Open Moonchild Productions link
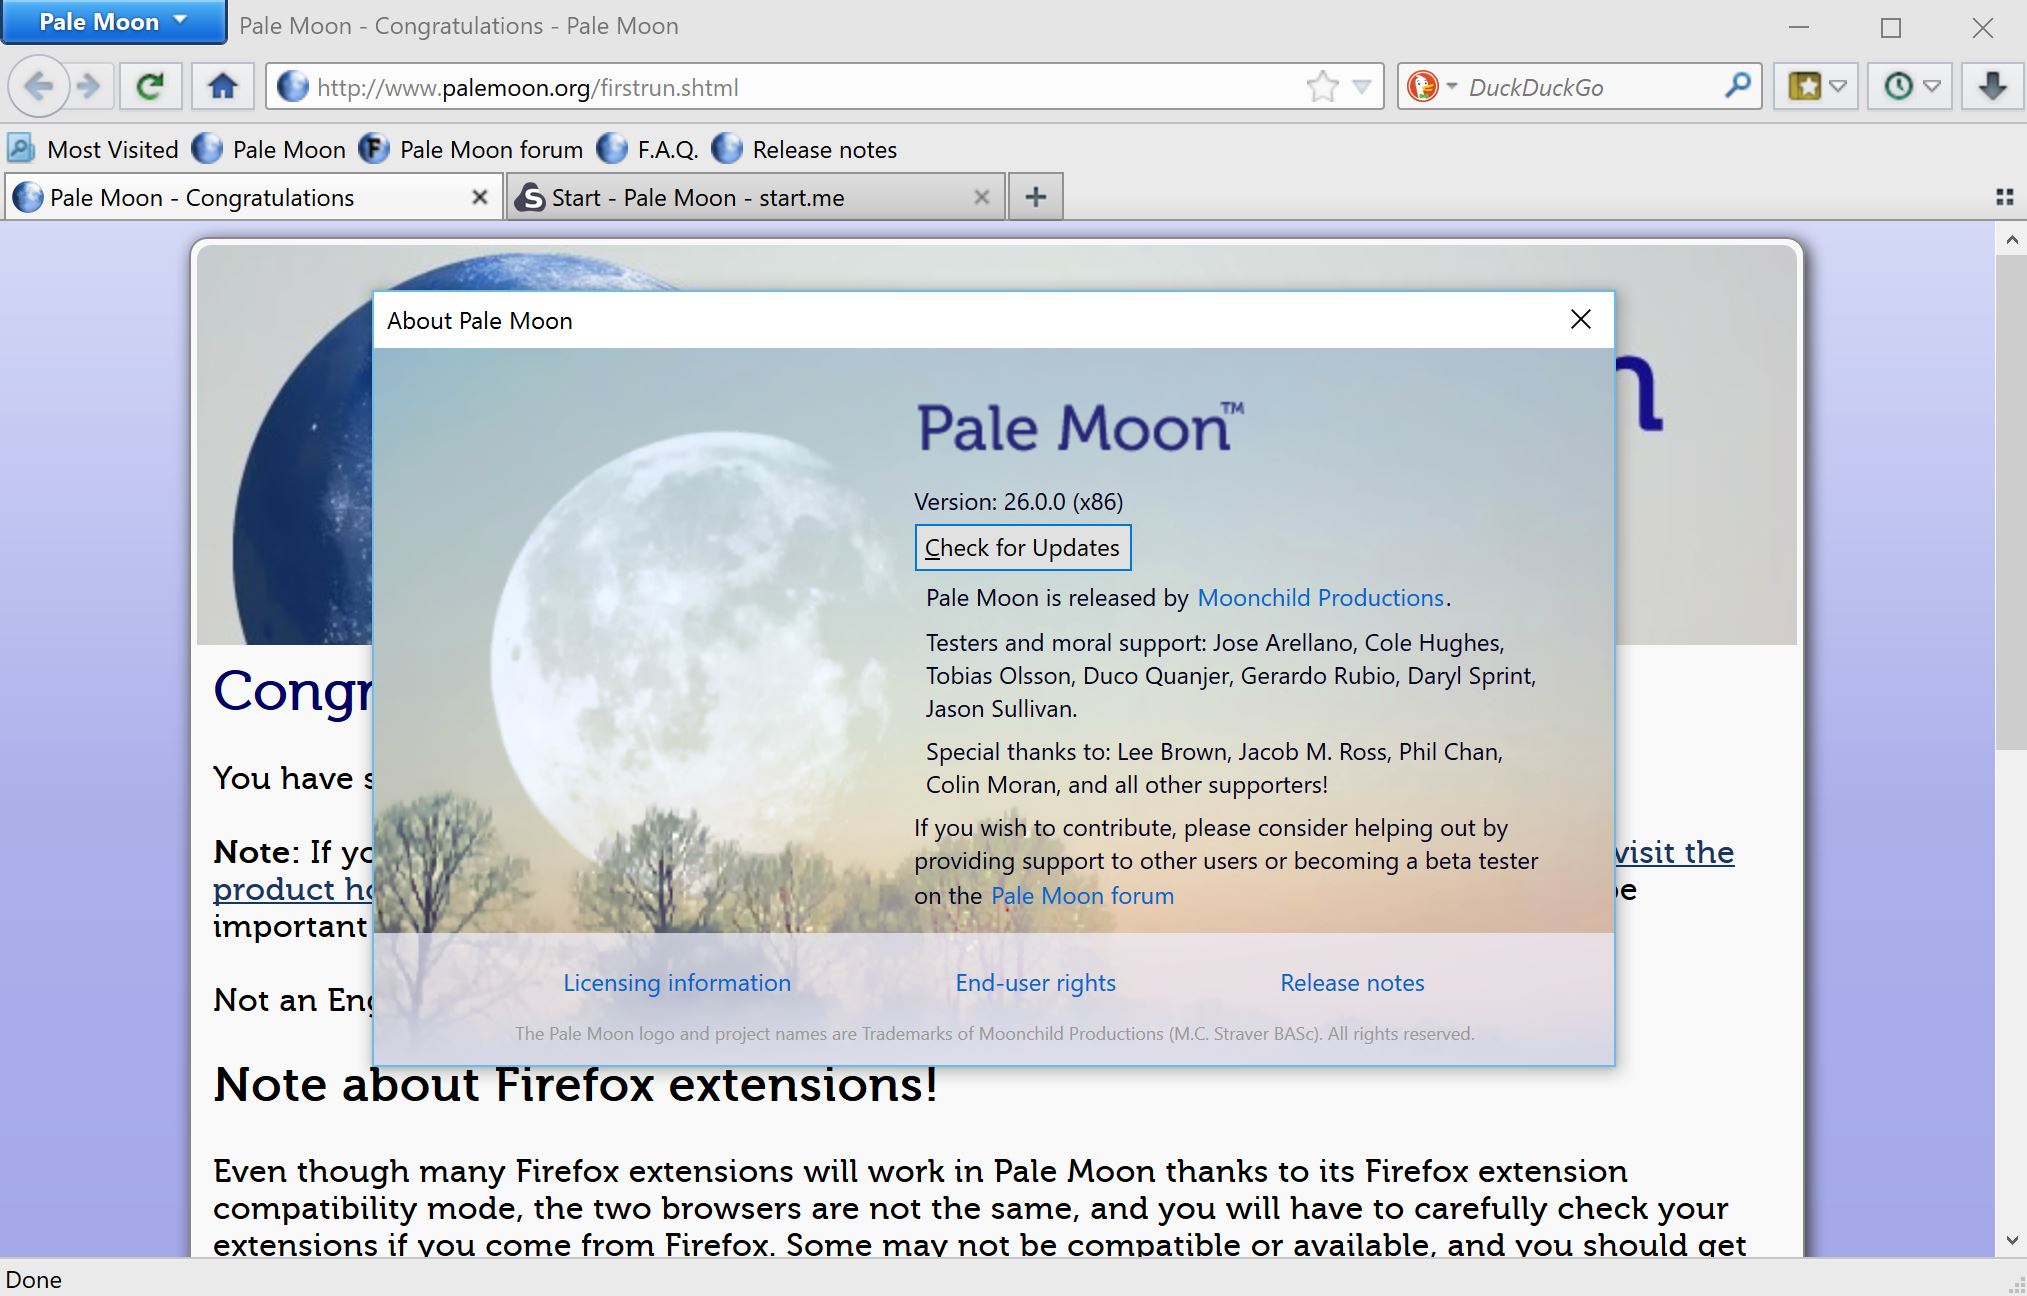The image size is (2027, 1296). tap(1321, 598)
